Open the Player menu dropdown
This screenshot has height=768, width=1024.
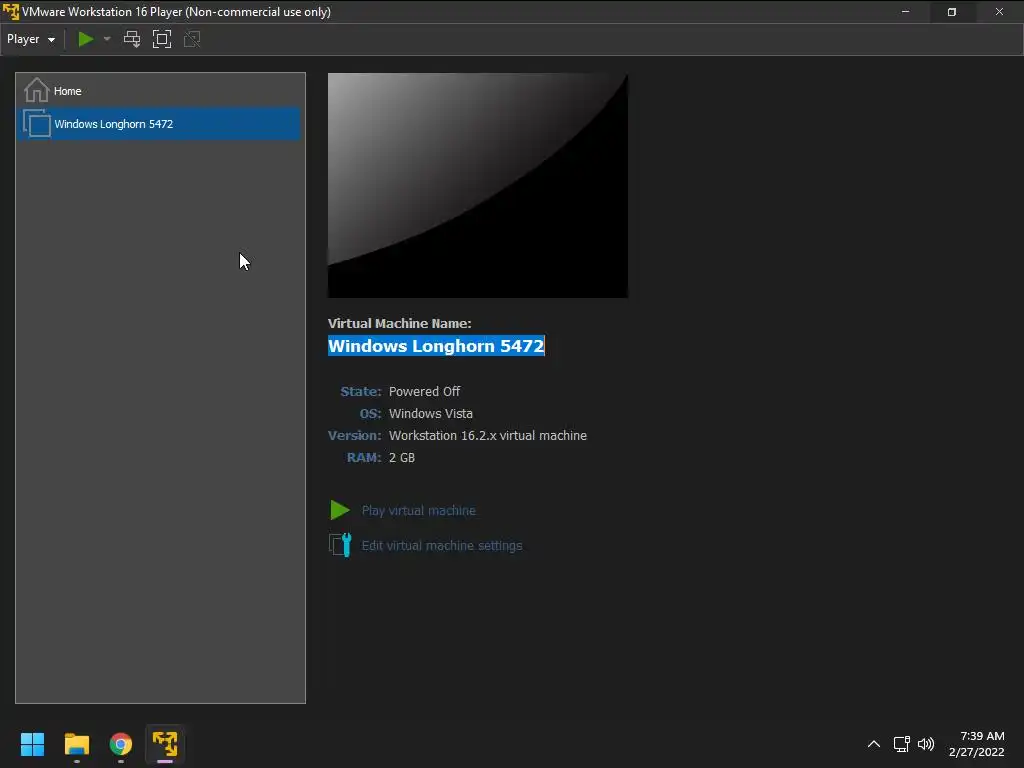31,39
